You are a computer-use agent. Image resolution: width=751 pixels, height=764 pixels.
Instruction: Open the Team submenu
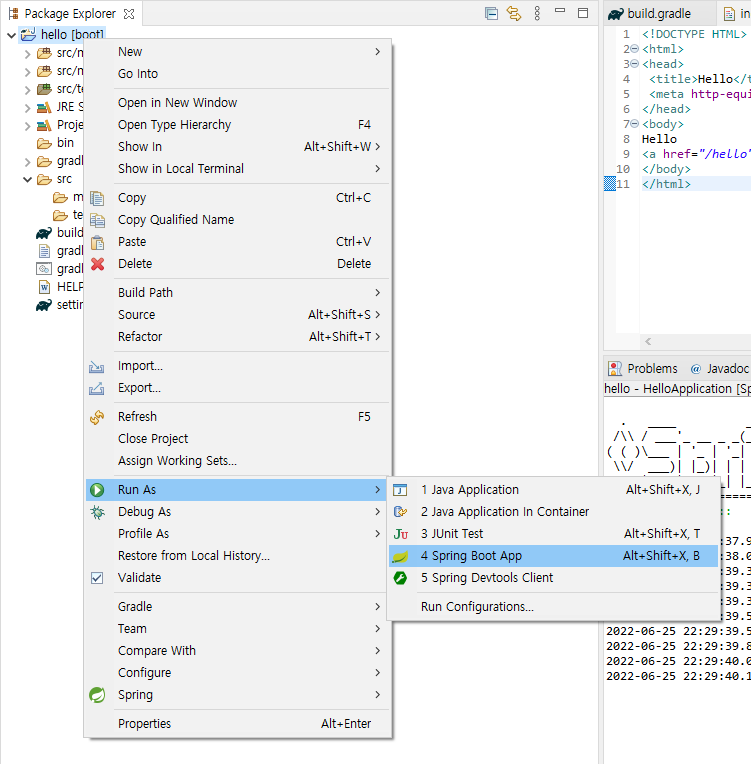click(x=238, y=629)
